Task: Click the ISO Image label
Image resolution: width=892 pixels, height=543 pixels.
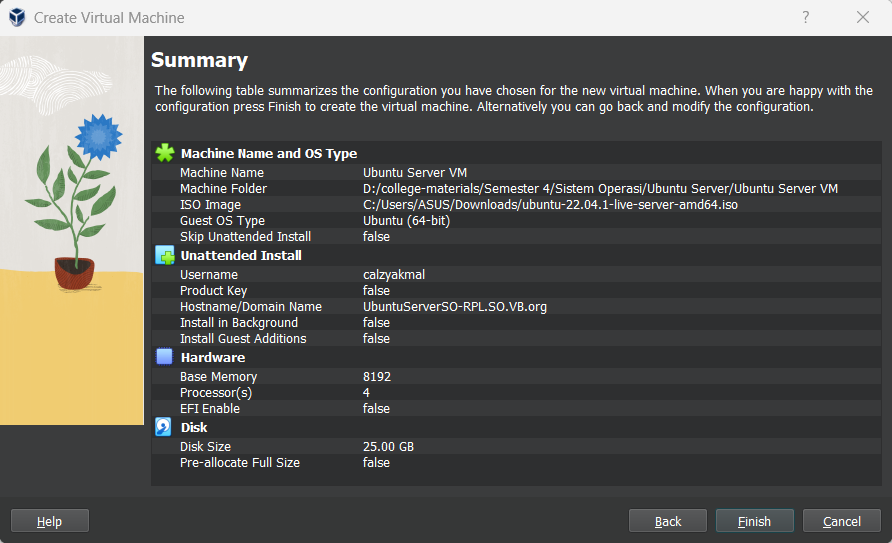Action: (x=210, y=205)
